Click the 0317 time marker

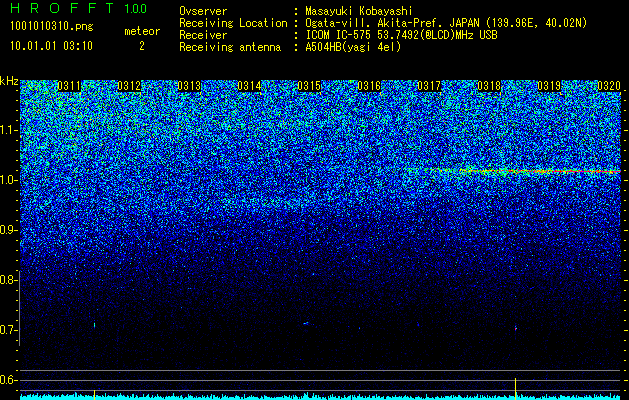pyautogui.click(x=429, y=86)
